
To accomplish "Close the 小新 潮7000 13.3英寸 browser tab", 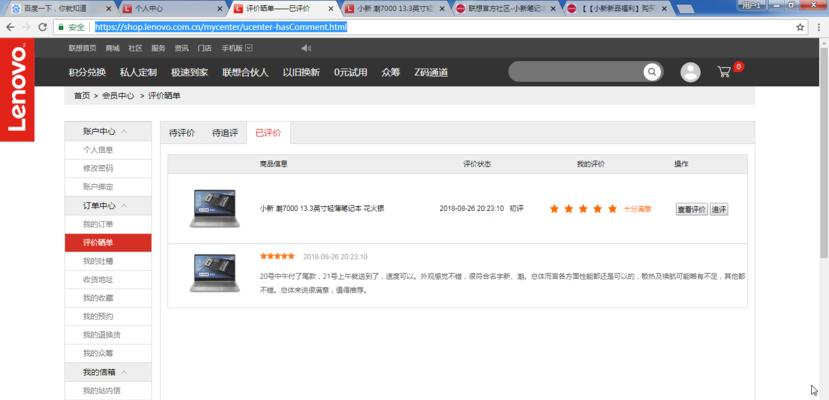I will pyautogui.click(x=442, y=9).
